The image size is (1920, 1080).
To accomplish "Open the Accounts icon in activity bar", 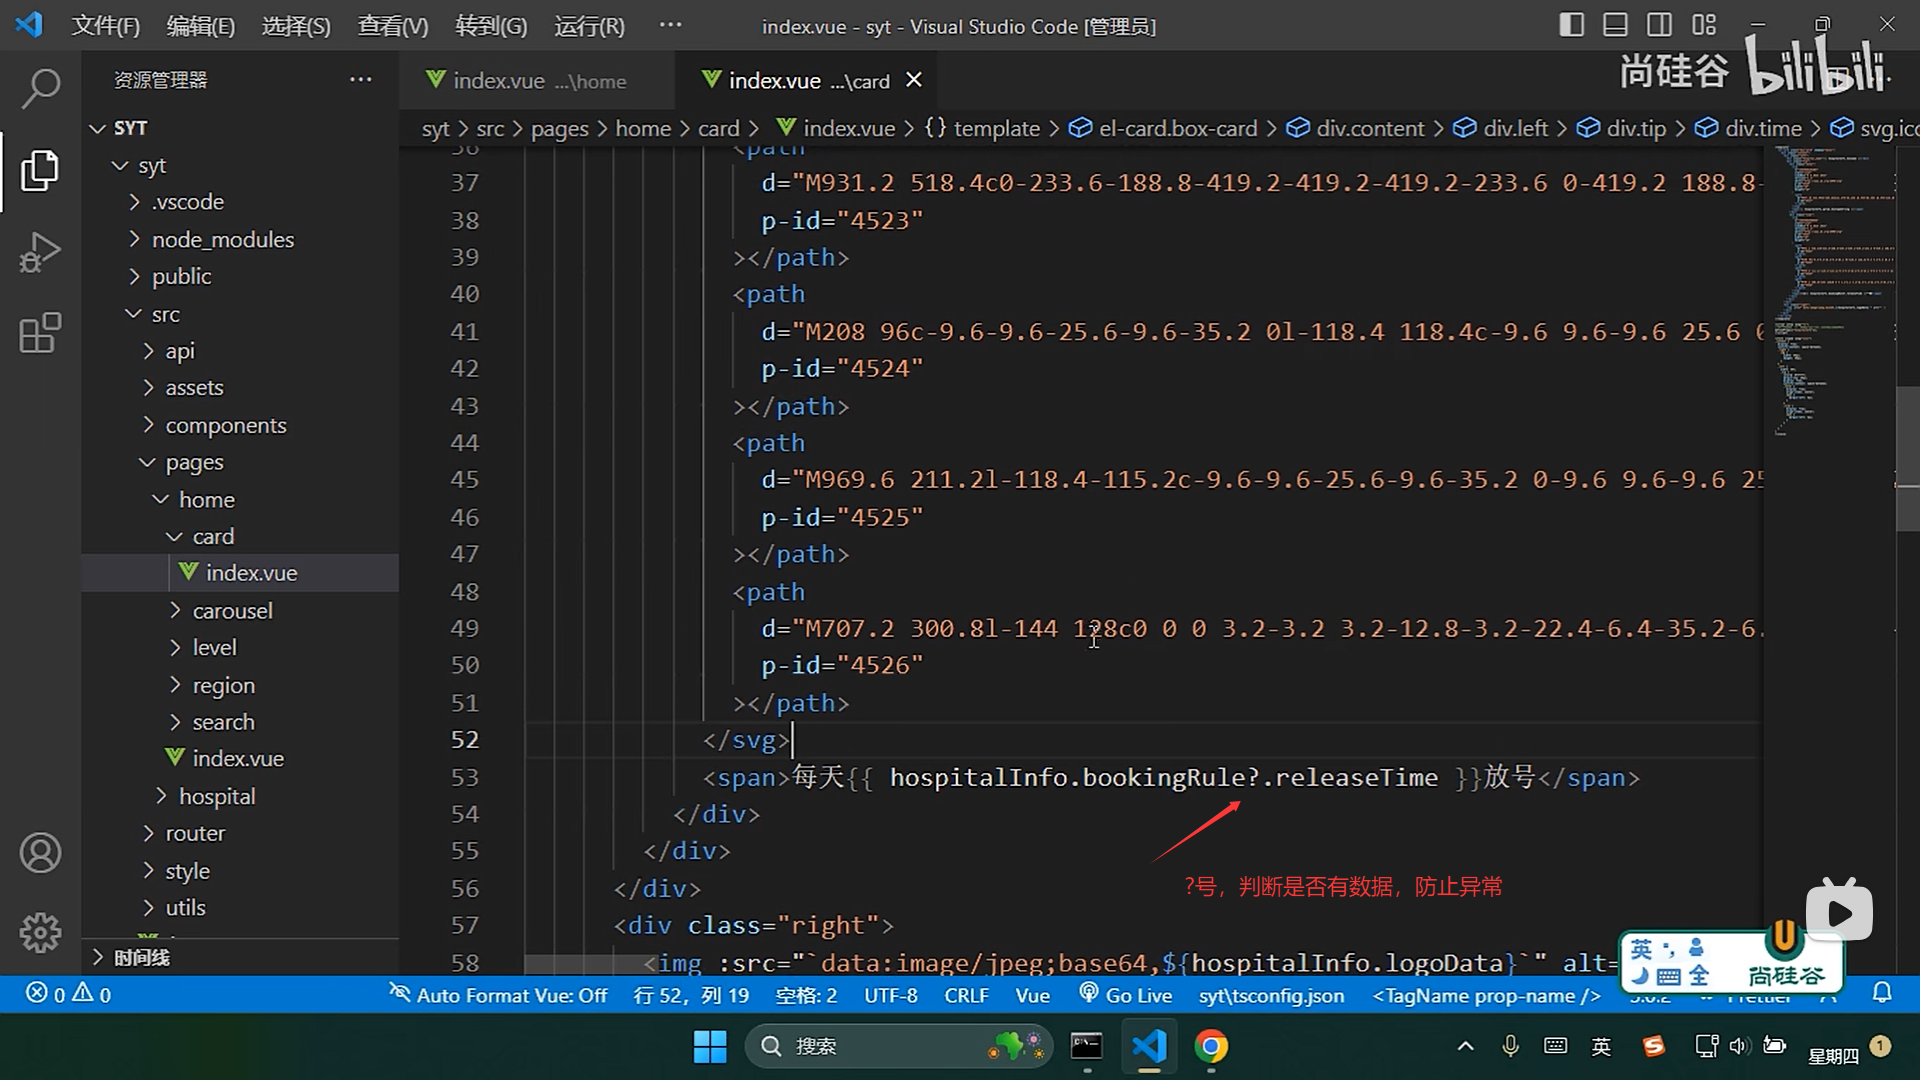I will (x=40, y=853).
